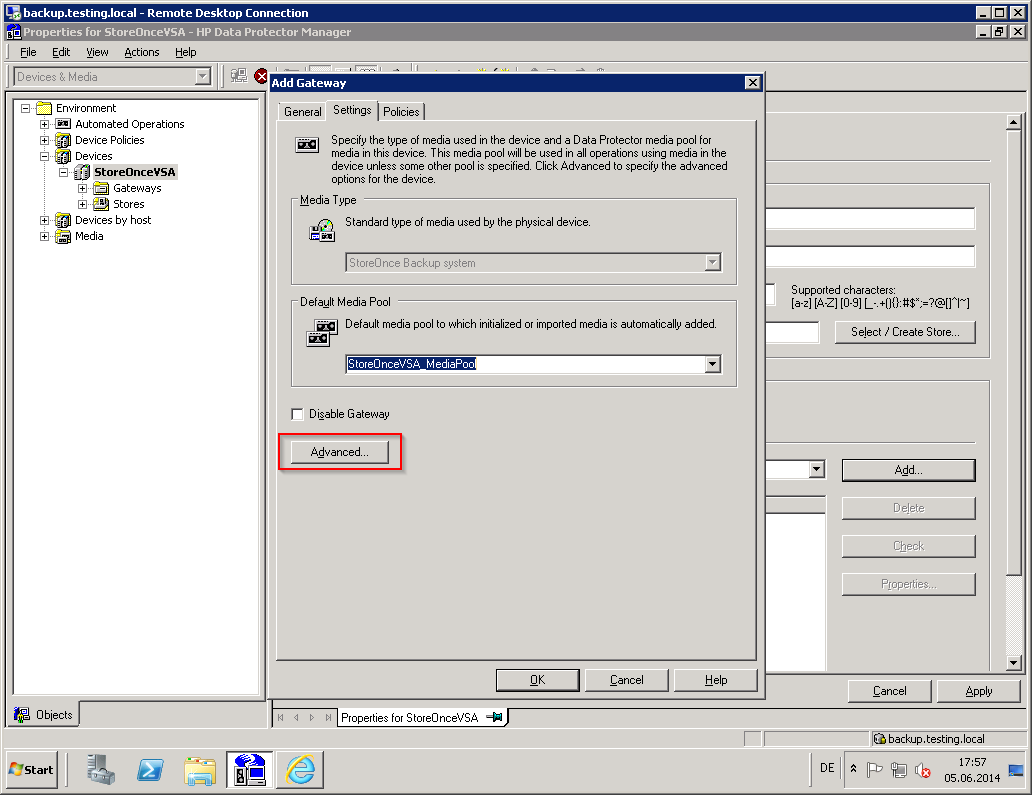Open Server Manager from the taskbar
Image resolution: width=1032 pixels, height=795 pixels.
pos(101,769)
